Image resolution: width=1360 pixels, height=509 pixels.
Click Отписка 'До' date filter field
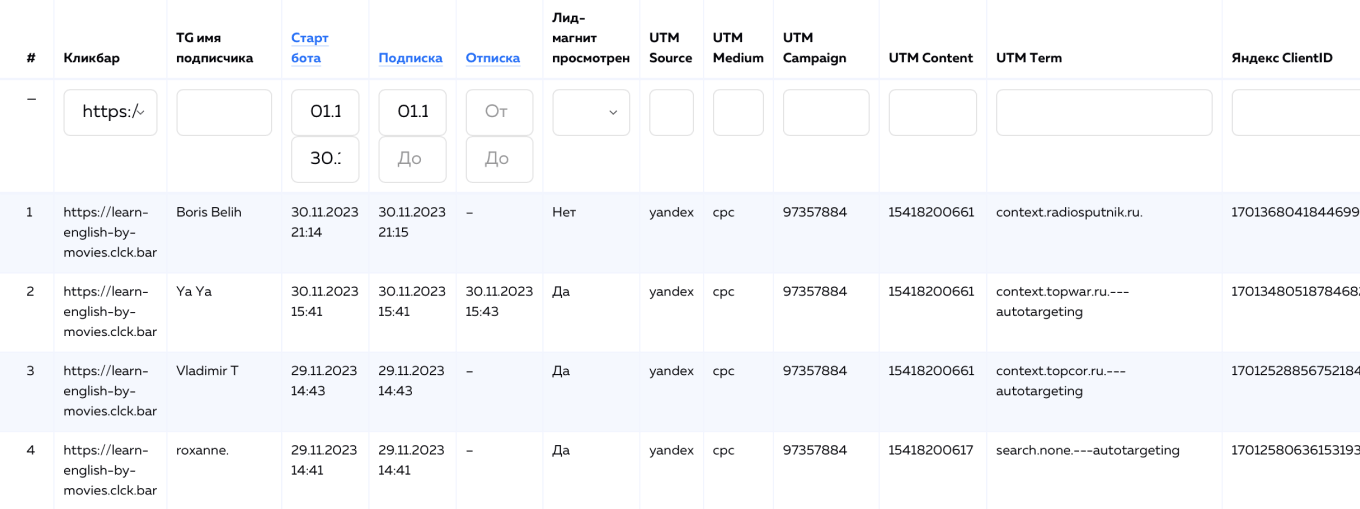click(x=499, y=159)
